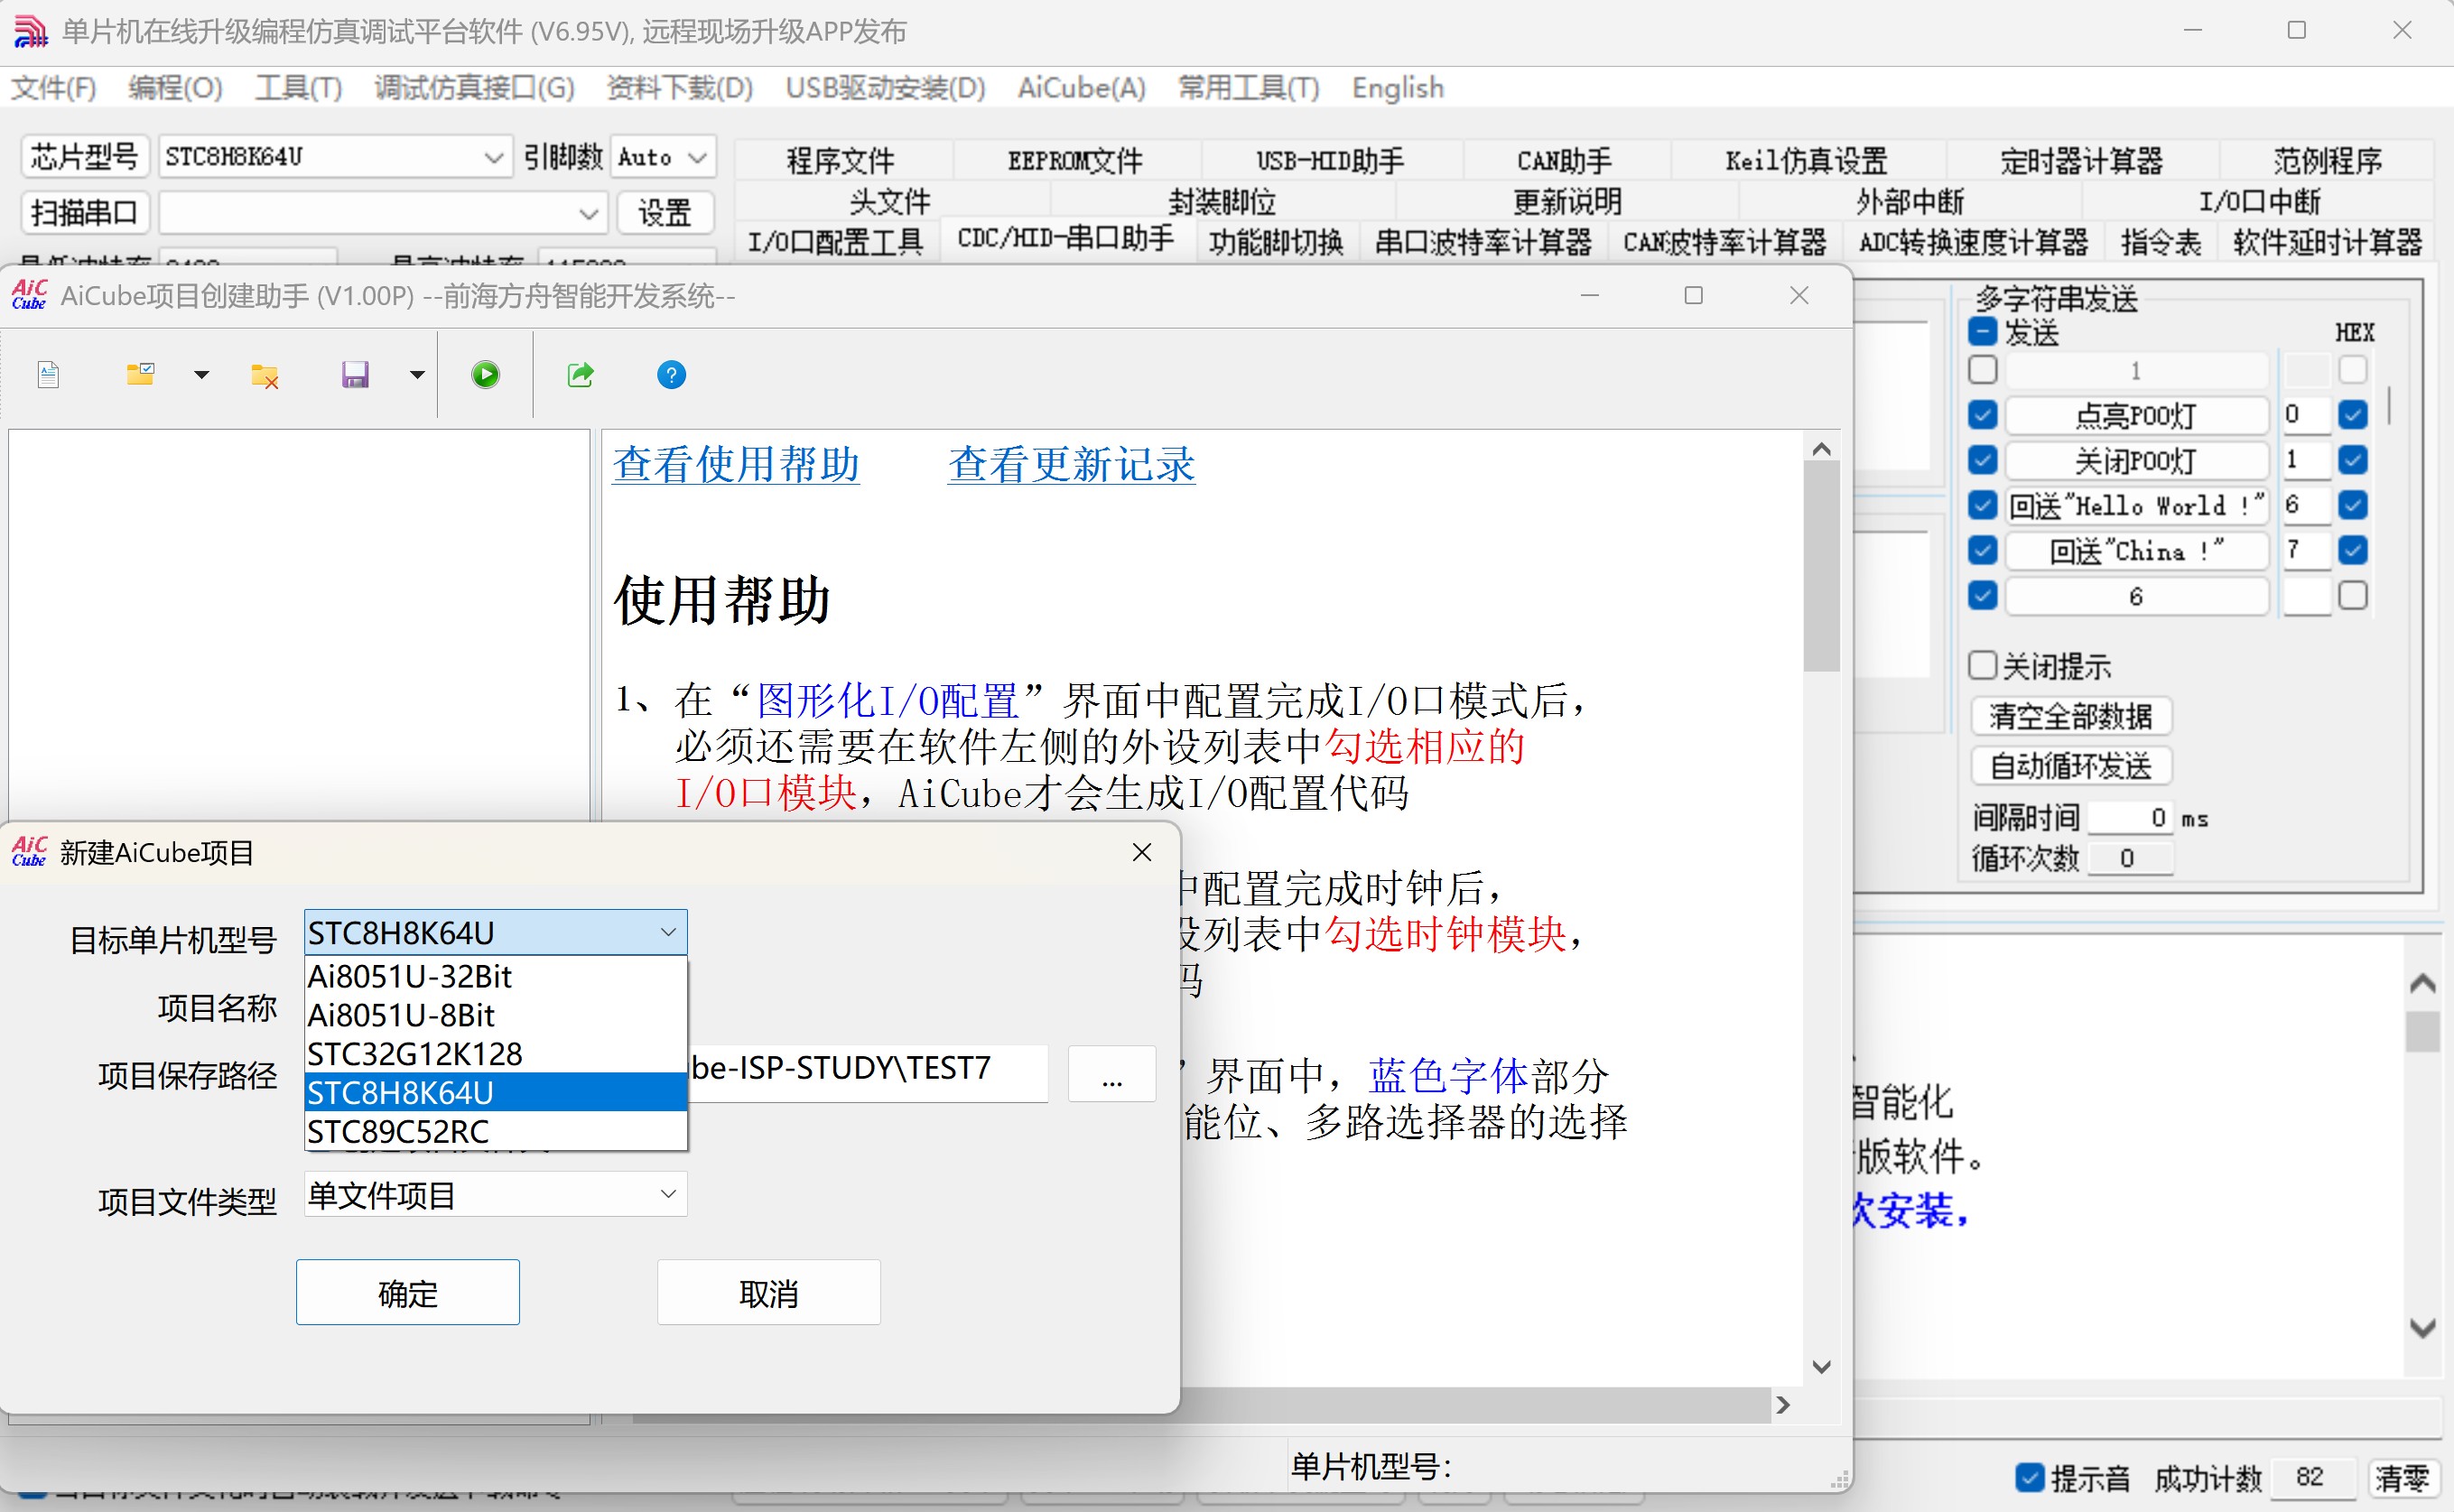Click the 点亮P00灯 send button
This screenshot has height=1512, width=2454.
2136,415
